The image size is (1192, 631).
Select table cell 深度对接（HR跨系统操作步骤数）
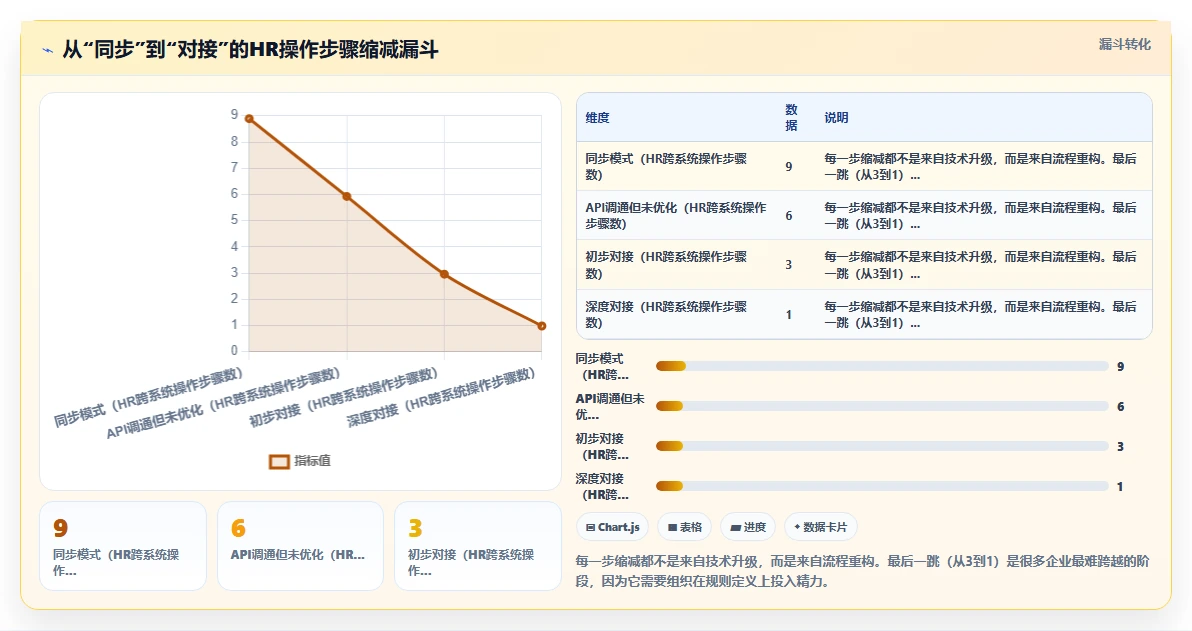676,314
